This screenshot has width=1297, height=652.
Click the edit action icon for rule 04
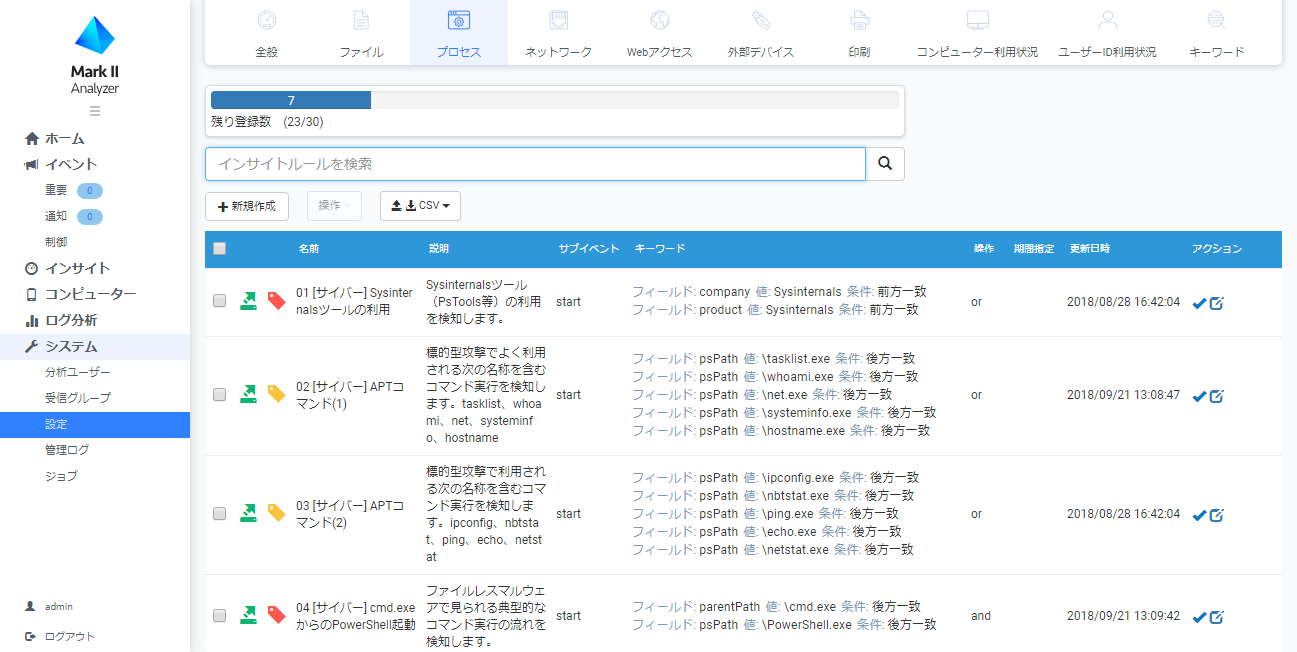pos(1217,617)
